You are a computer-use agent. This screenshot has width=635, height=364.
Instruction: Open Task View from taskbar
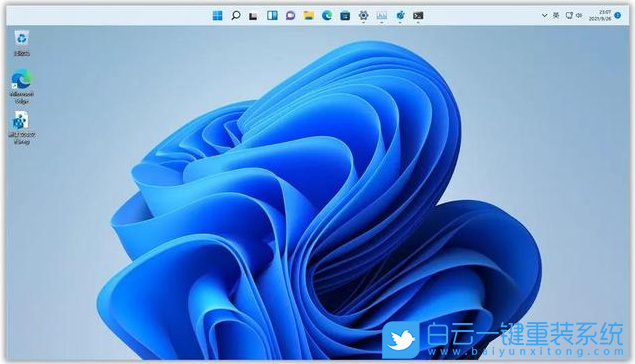(x=254, y=16)
